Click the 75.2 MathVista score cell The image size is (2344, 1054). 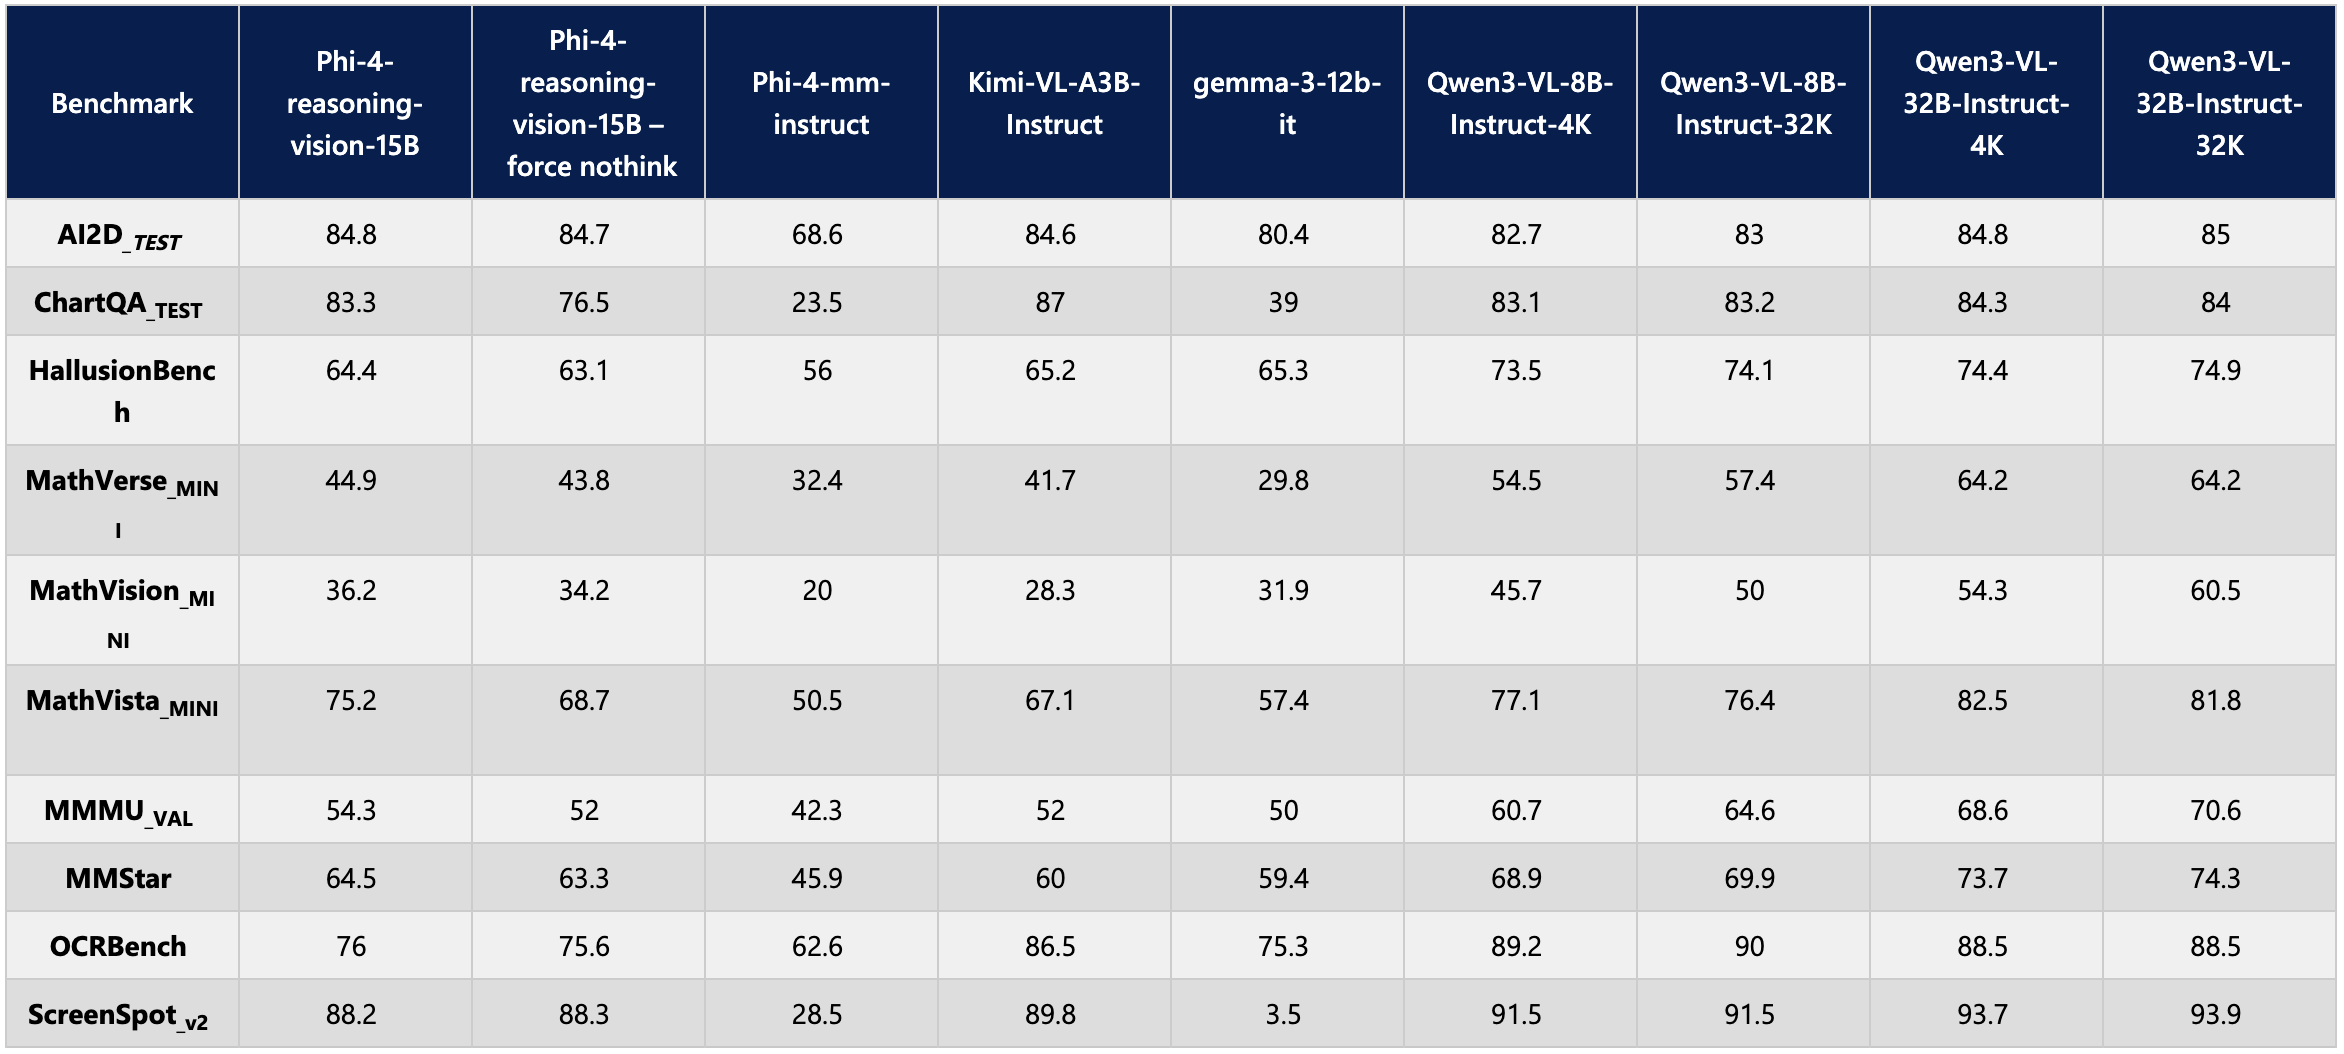(351, 700)
